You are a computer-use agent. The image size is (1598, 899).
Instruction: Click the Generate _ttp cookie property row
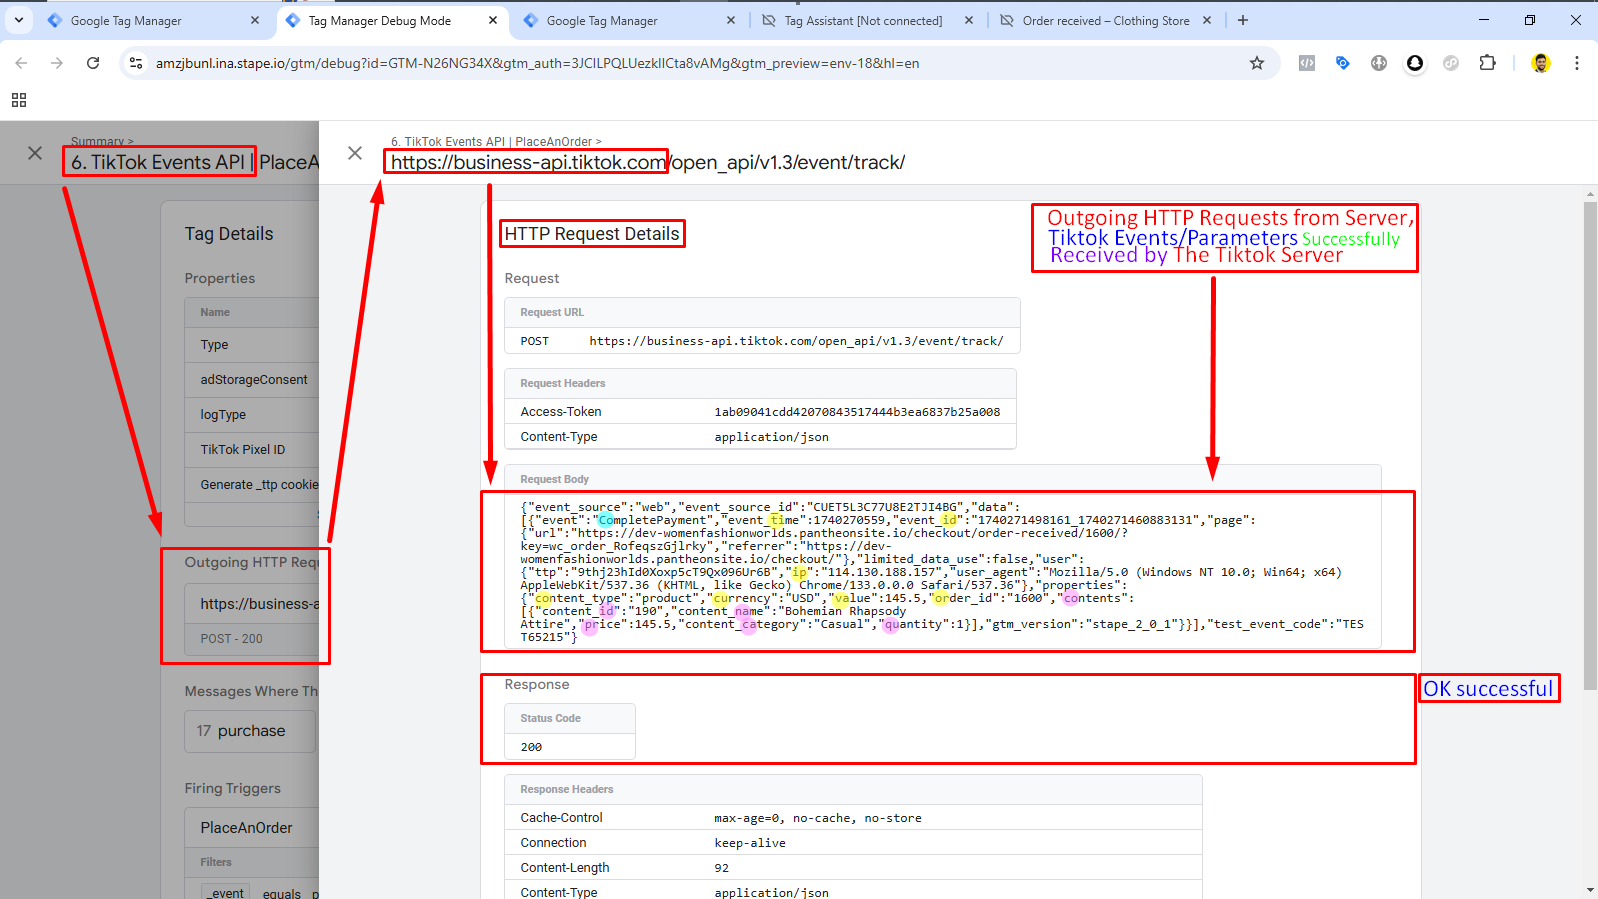point(252,485)
